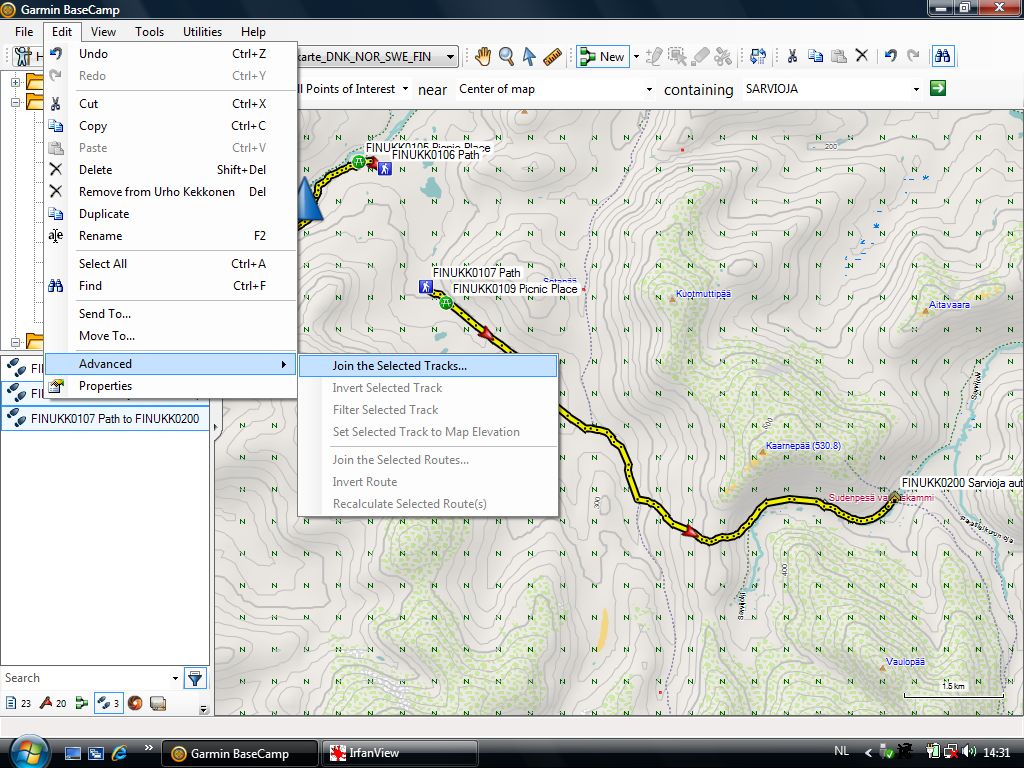Click the green search go arrow
This screenshot has height=768, width=1024.
[937, 89]
